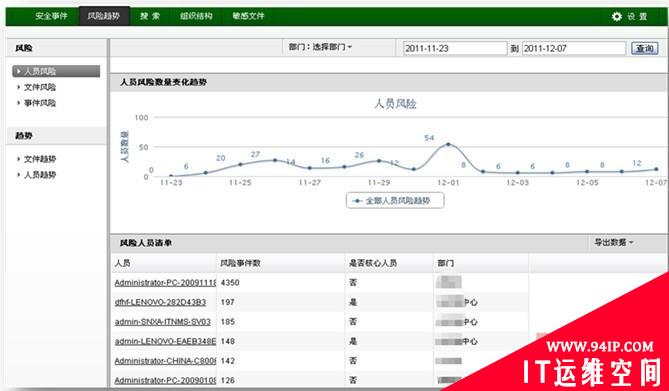Click the arrow beside 人员趋势
Screen dimensions: 669x391
pos(18,175)
